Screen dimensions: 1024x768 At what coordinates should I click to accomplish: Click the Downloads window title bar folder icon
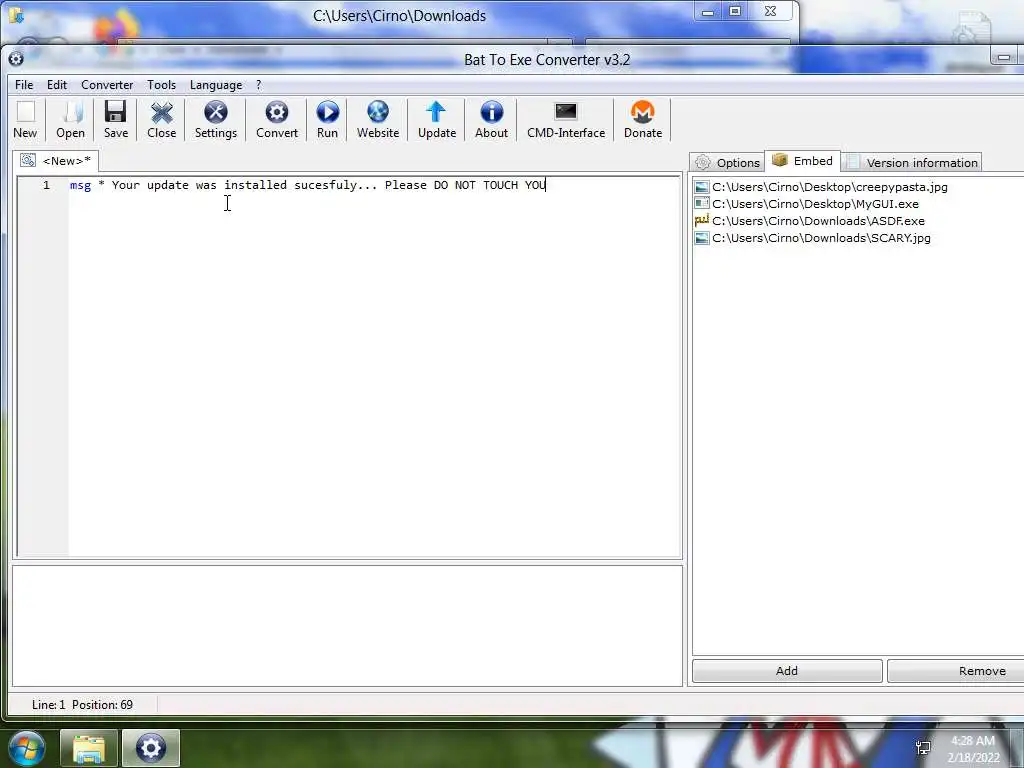click(16, 14)
